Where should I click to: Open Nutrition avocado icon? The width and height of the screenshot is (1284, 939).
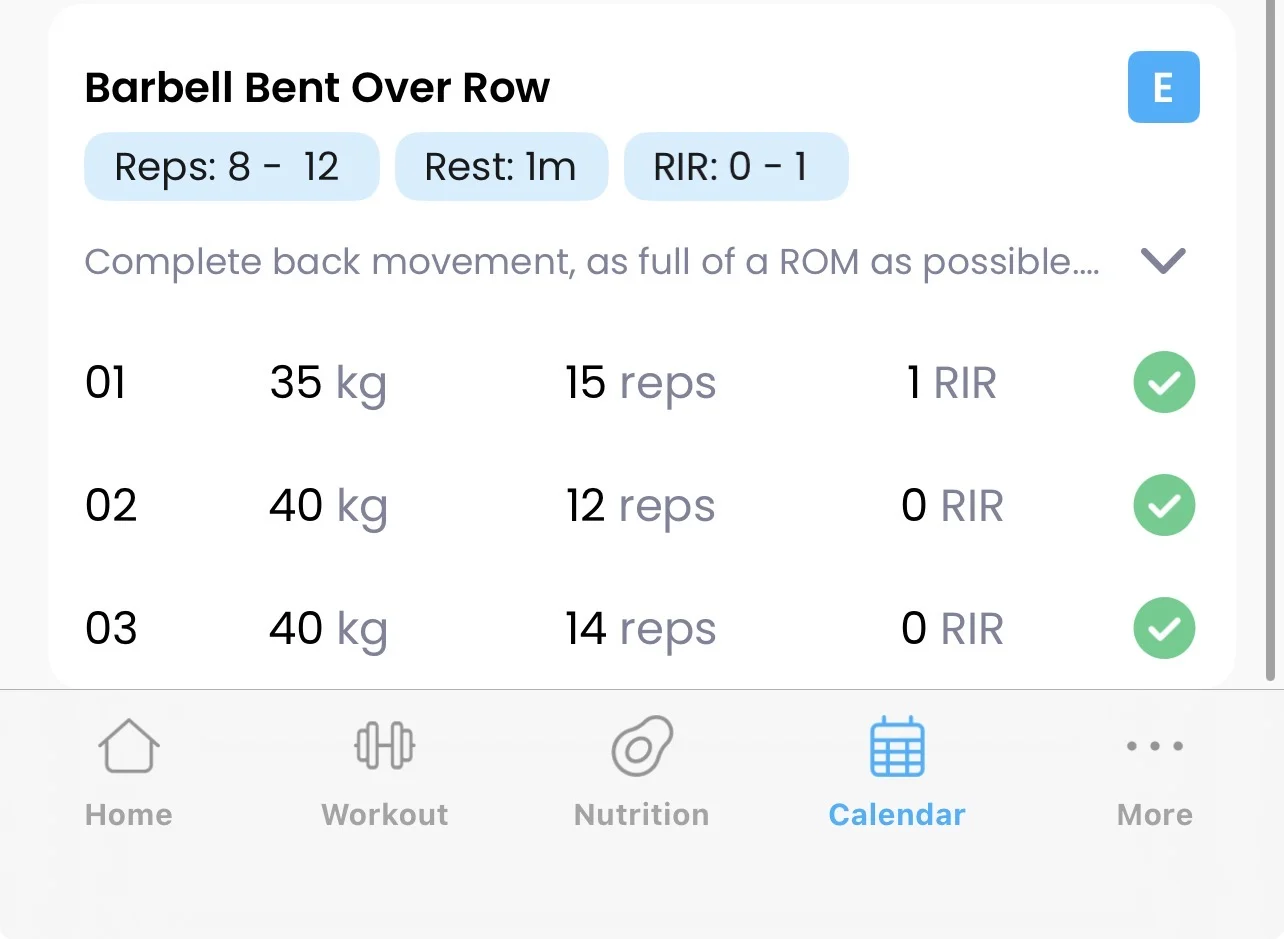(x=641, y=747)
